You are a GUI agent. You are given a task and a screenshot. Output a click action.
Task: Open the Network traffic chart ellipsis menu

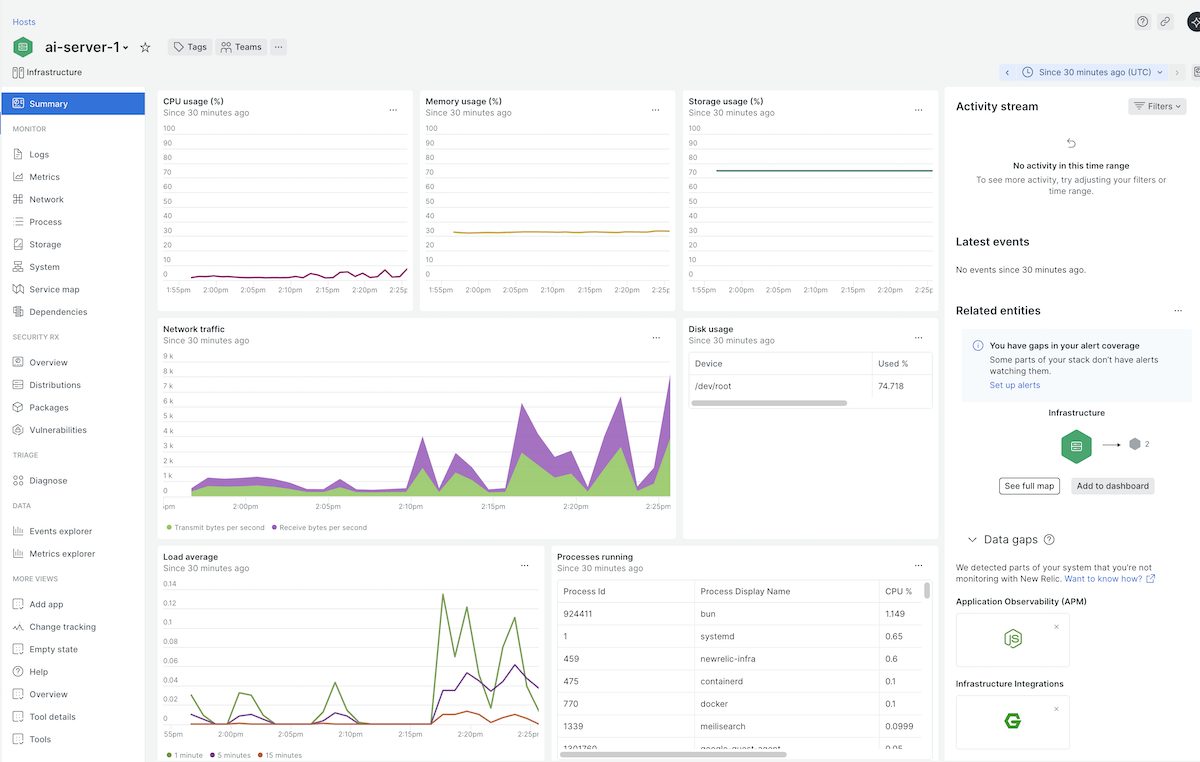(x=656, y=338)
